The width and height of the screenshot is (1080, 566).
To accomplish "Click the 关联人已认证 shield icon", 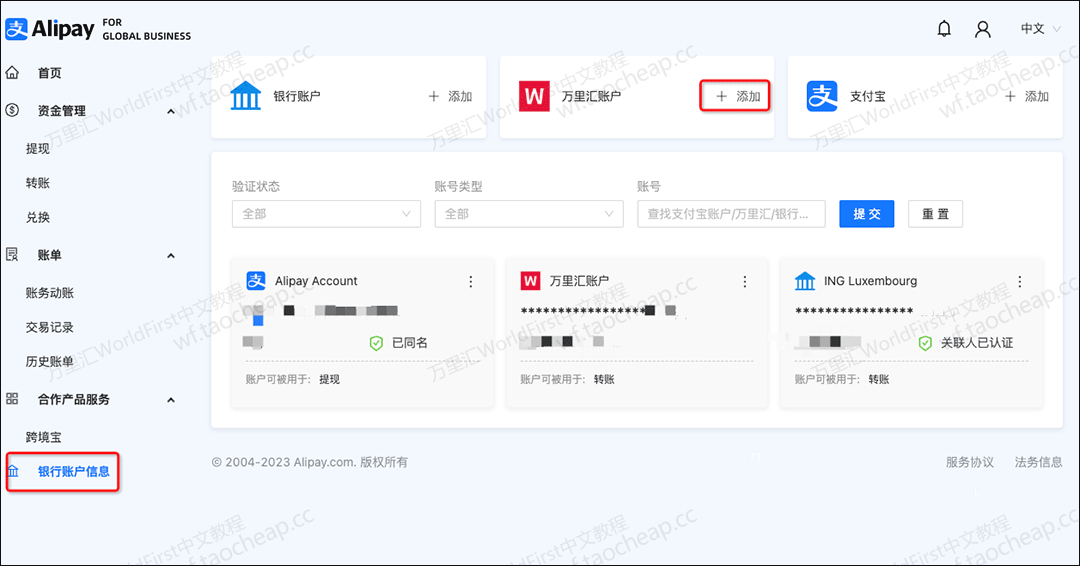I will coord(925,343).
